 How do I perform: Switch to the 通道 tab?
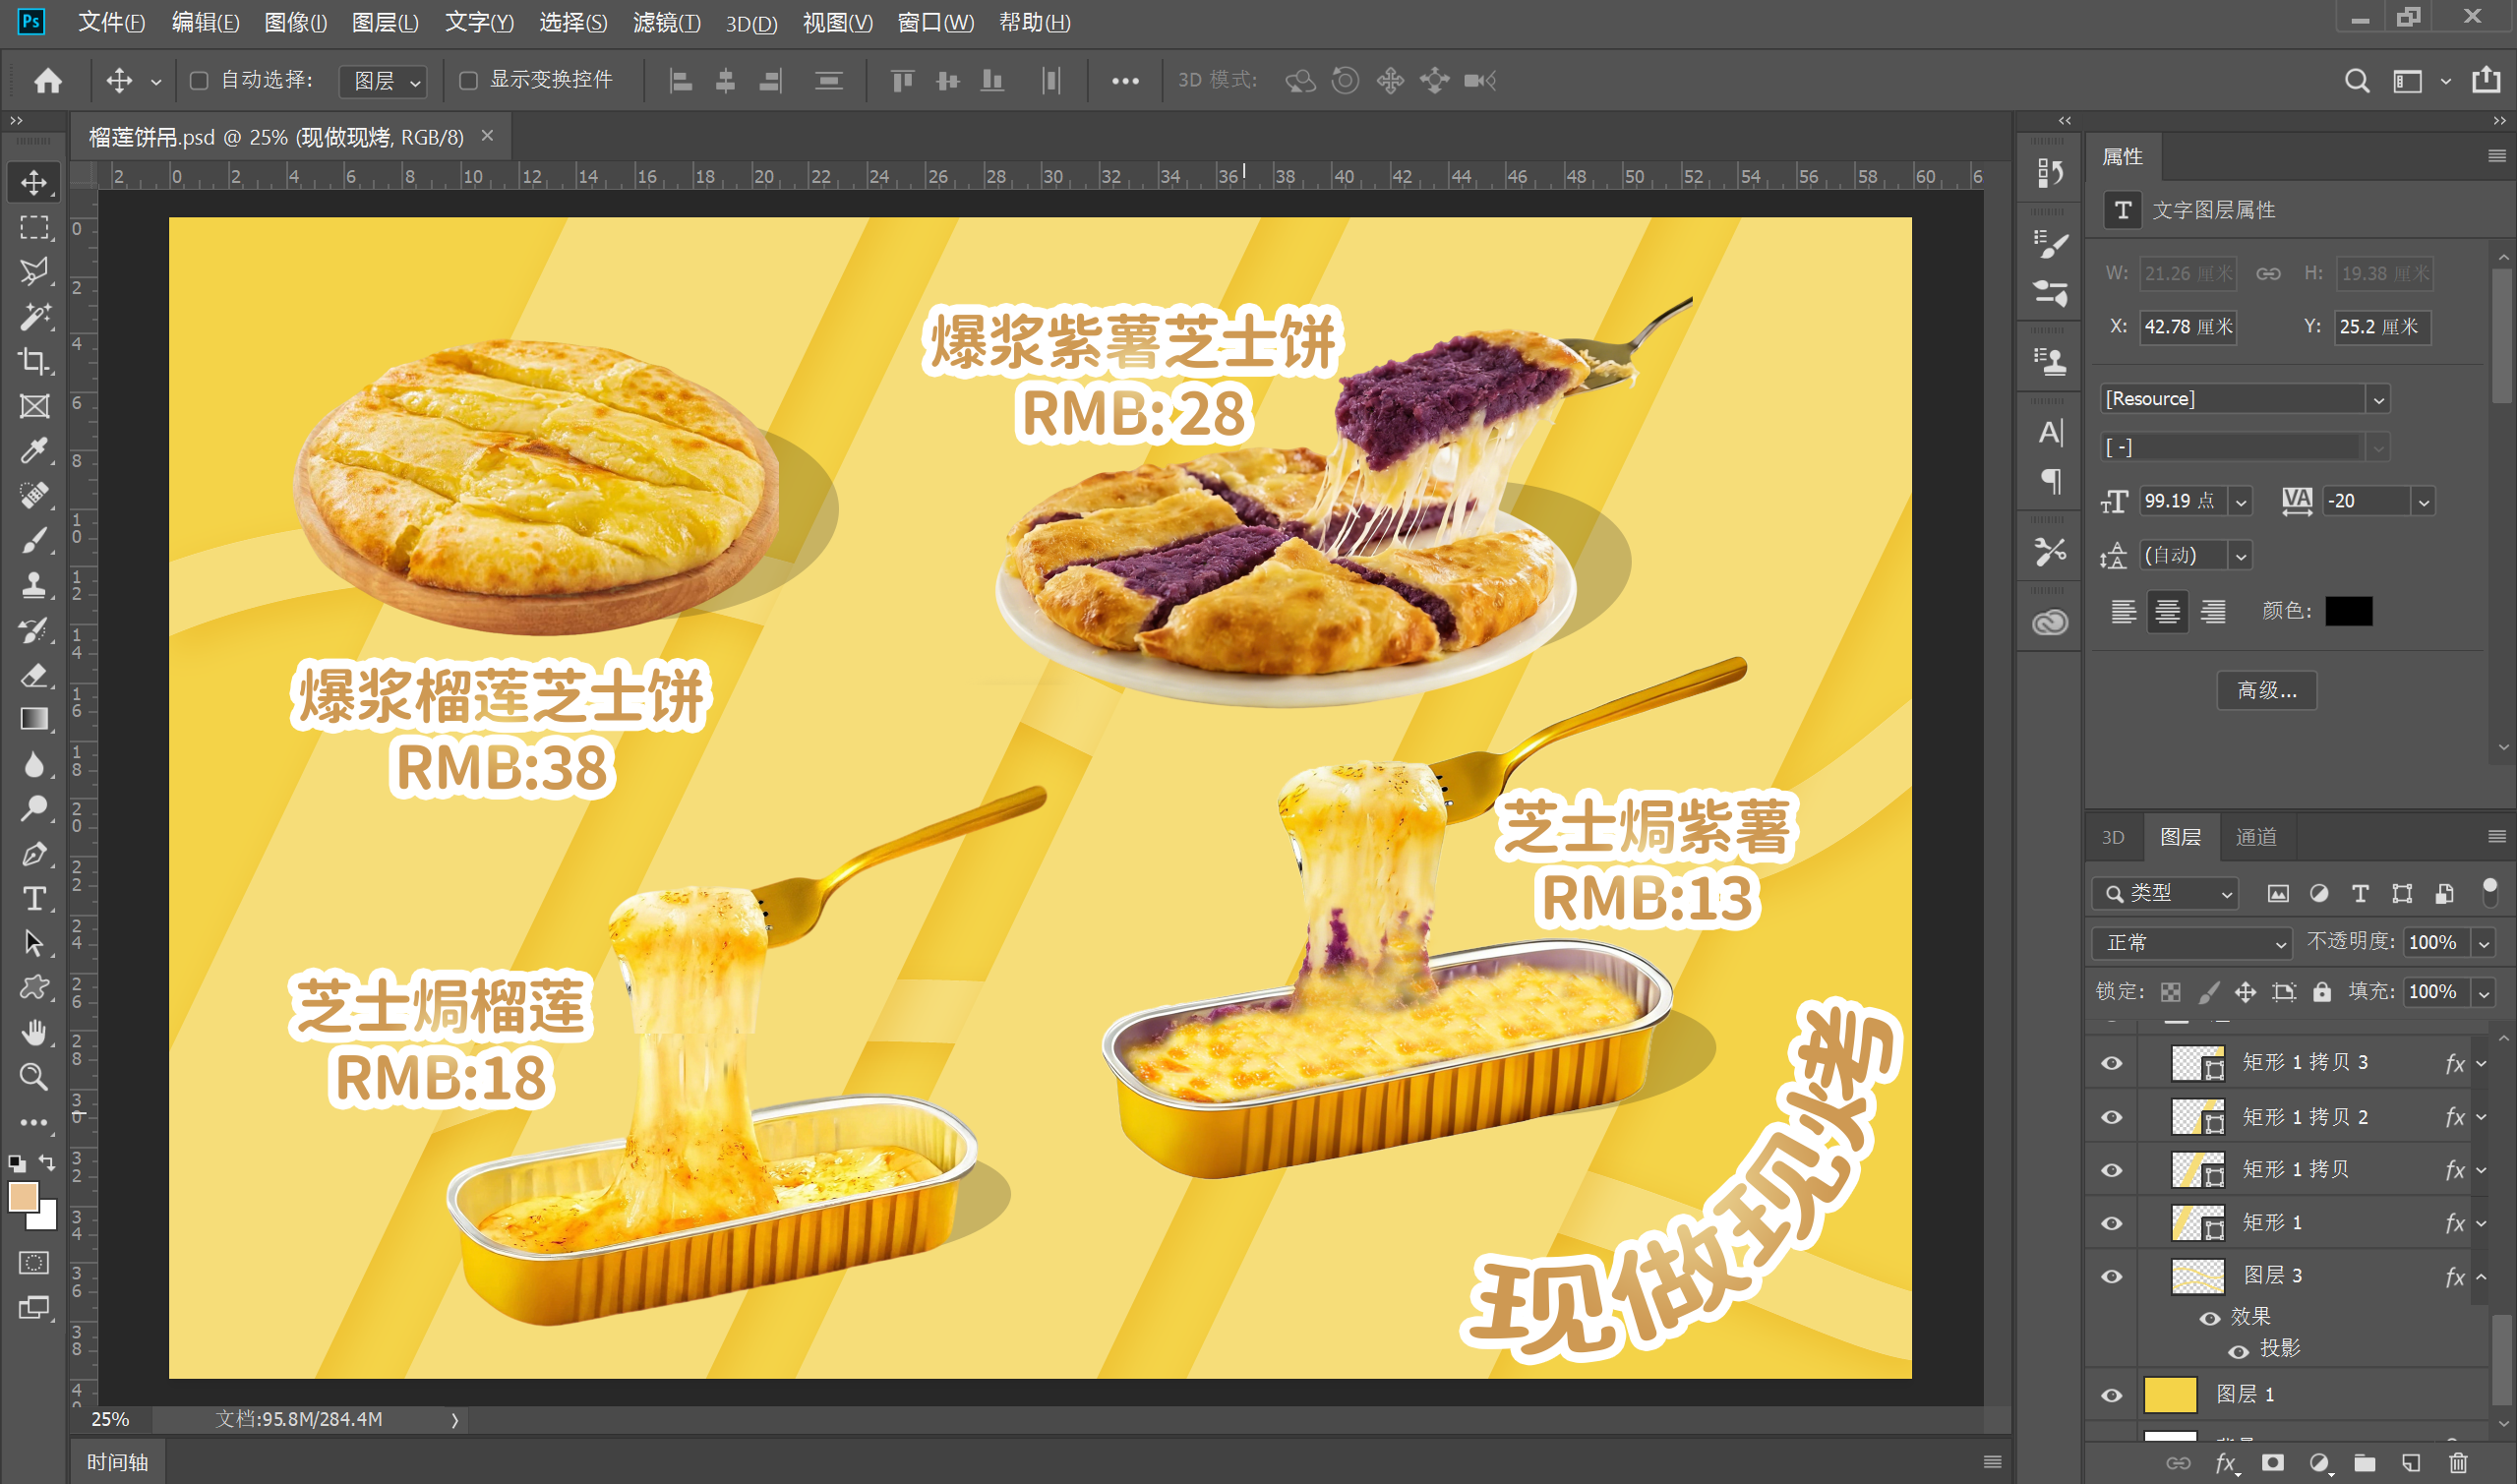[x=2256, y=837]
